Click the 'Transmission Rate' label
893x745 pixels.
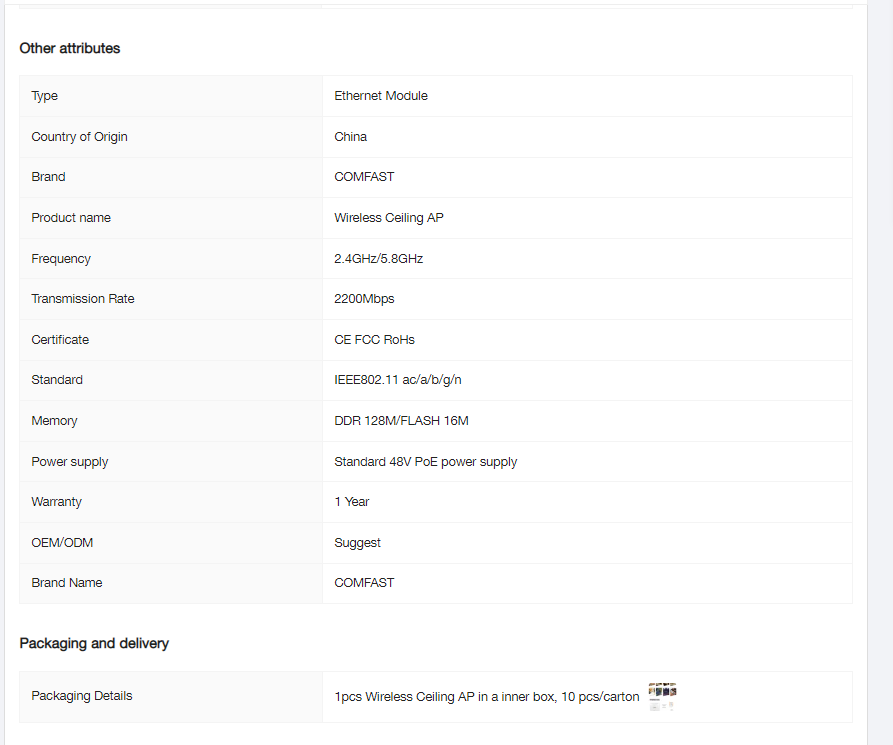click(x=82, y=298)
